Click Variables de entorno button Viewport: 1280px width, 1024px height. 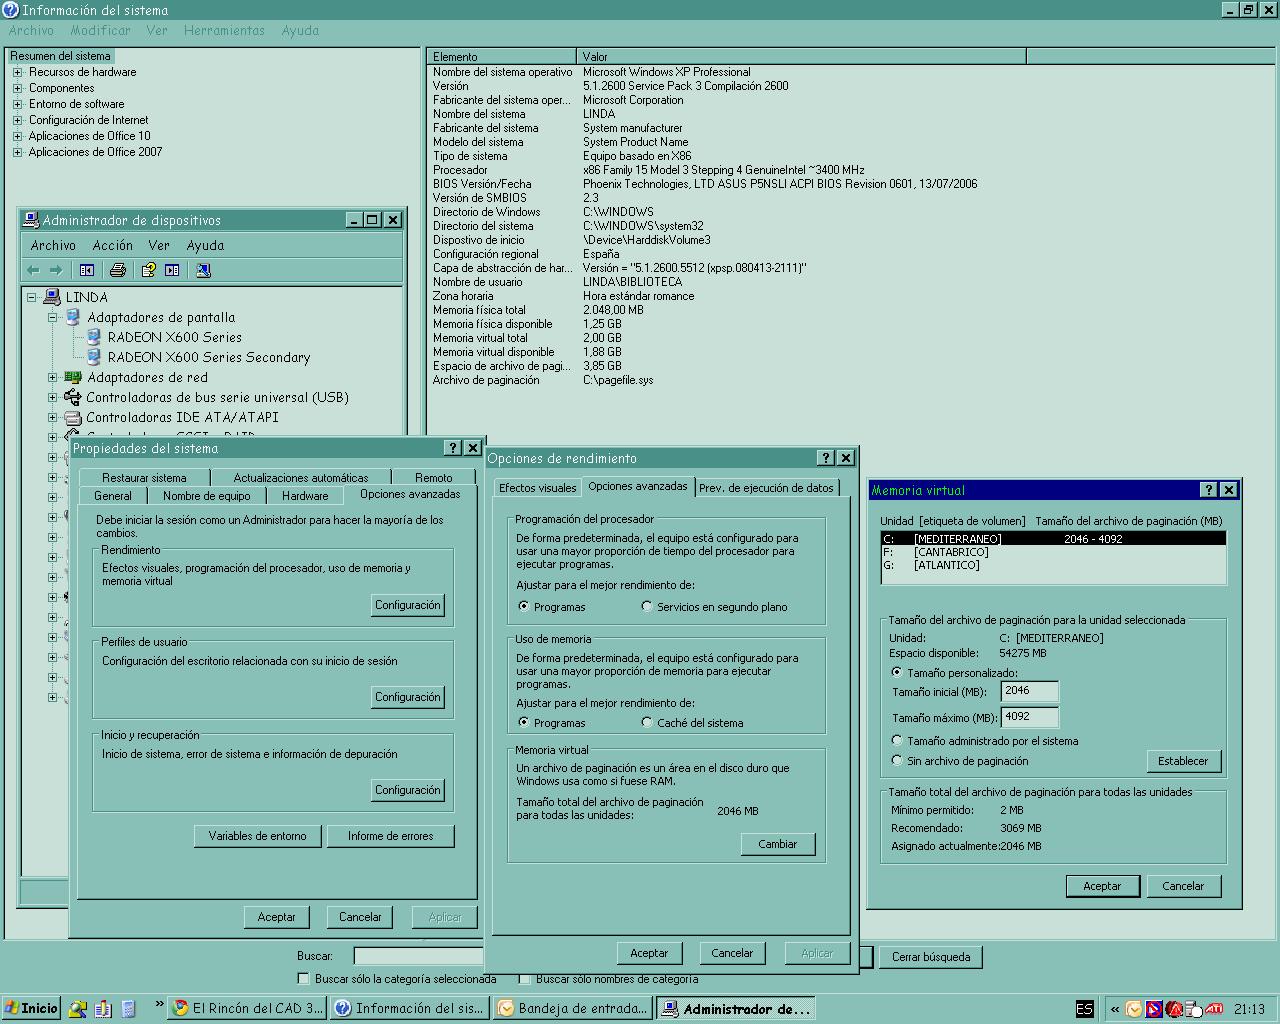point(258,836)
